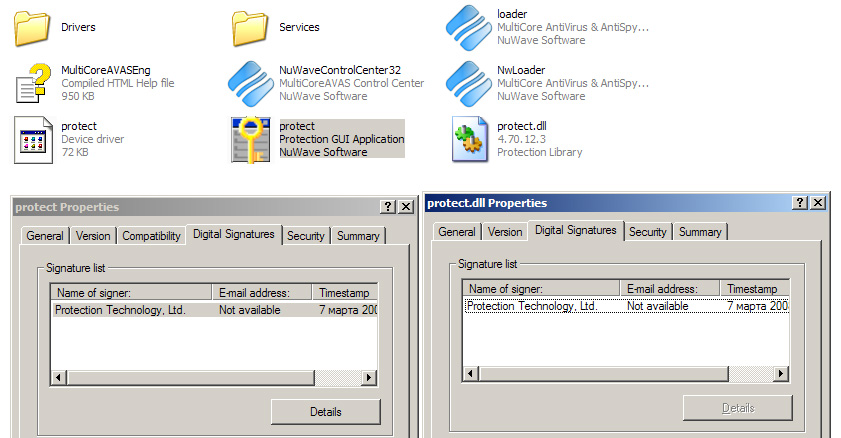Select the protect.dll library icon
Viewport: 841px width, 438px height.
[x=470, y=139]
